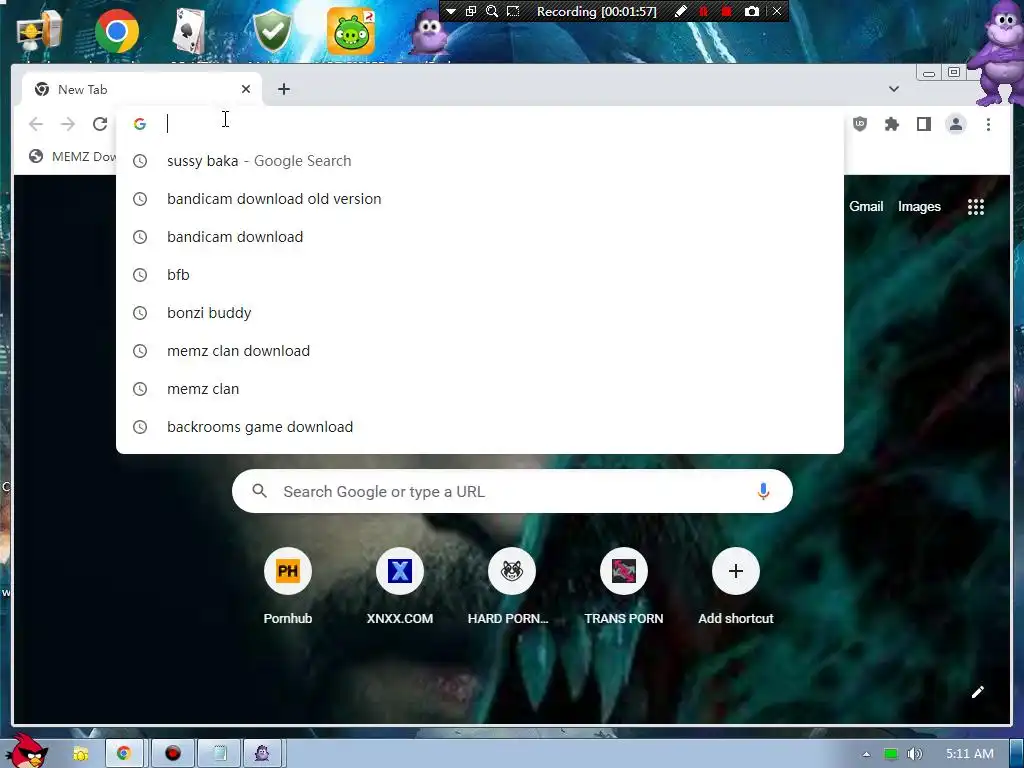Viewport: 1024px width, 768px height.
Task: Open the Bandicam recorder dropdown arrow
Action: point(451,11)
